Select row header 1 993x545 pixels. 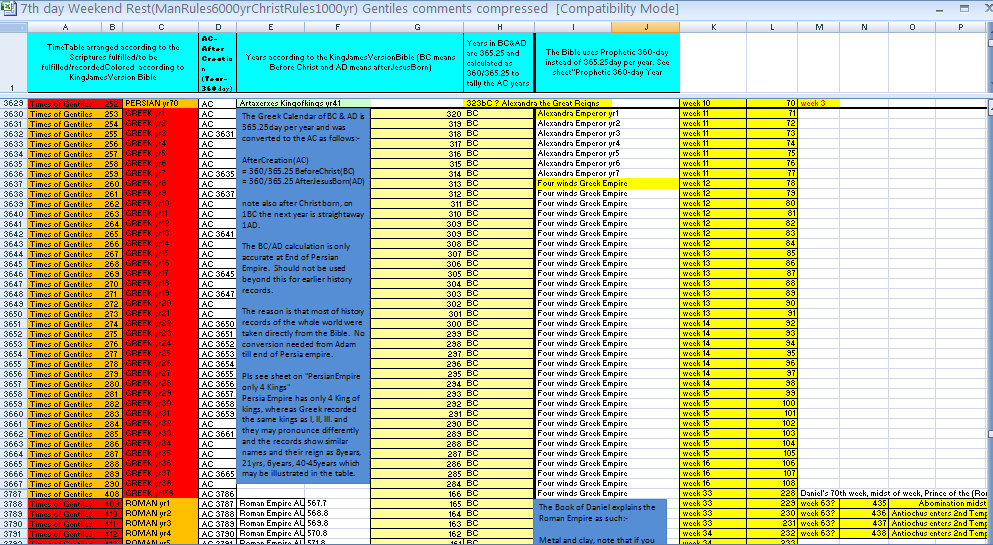click(x=13, y=63)
